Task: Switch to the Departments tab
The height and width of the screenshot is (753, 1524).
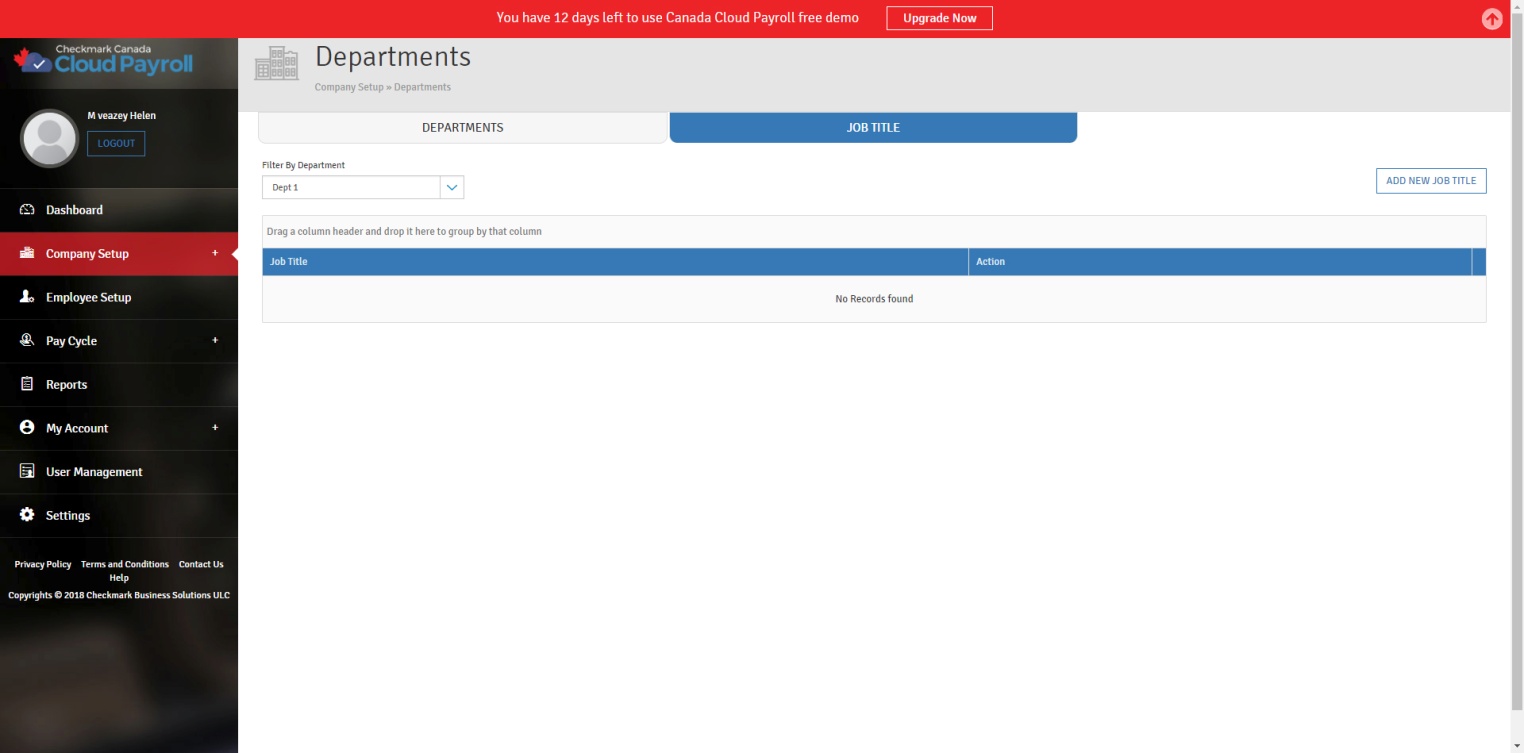Action: point(462,128)
